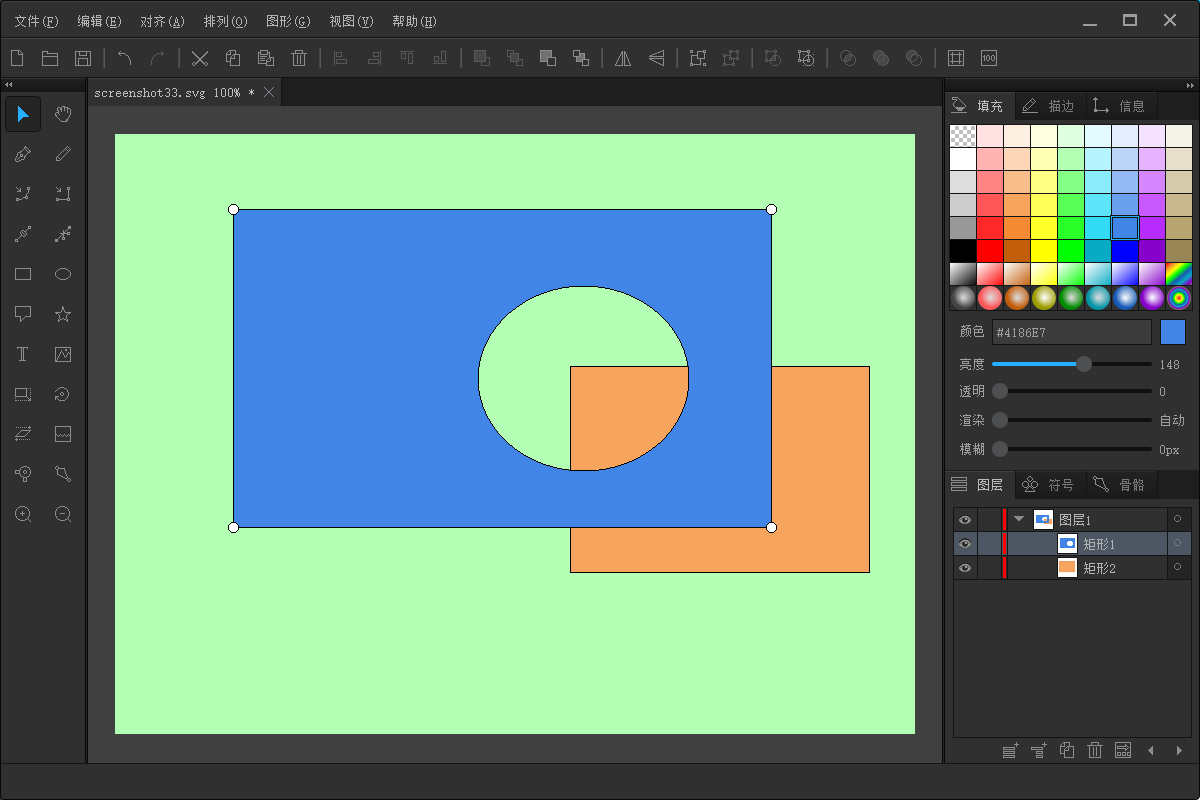Screen dimensions: 1200x800
Task: Click the 亮度 brightness slider handle
Action: tap(1084, 364)
